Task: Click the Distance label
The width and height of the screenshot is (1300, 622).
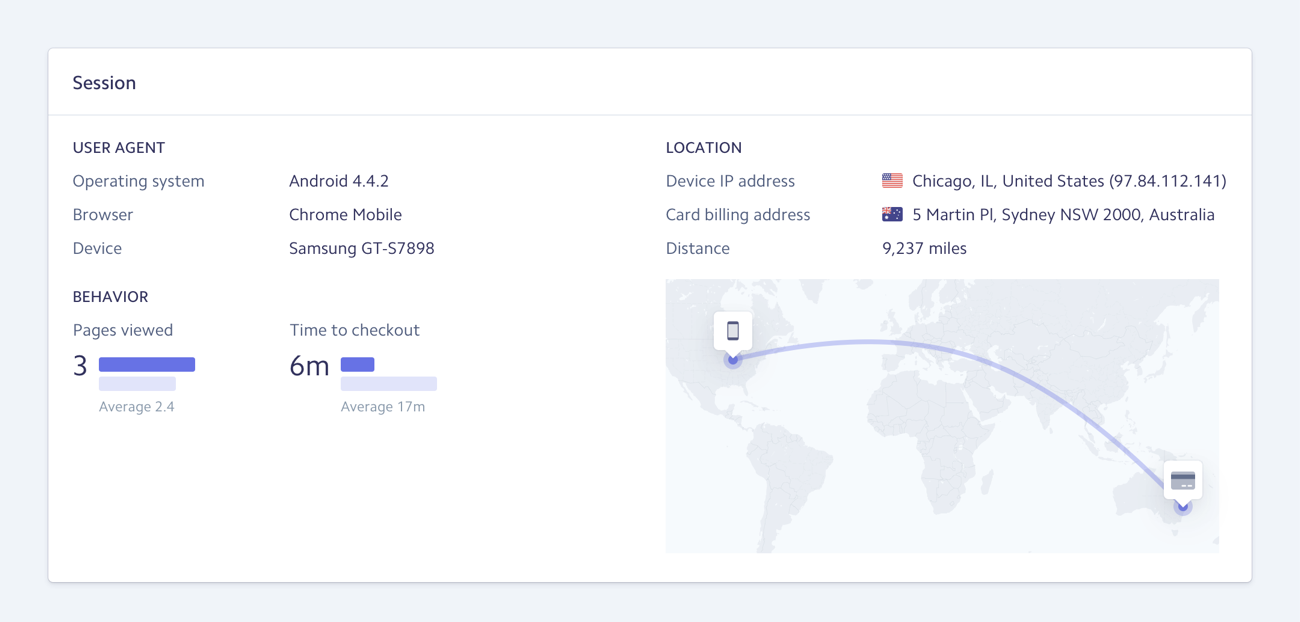Action: pyautogui.click(x=698, y=248)
